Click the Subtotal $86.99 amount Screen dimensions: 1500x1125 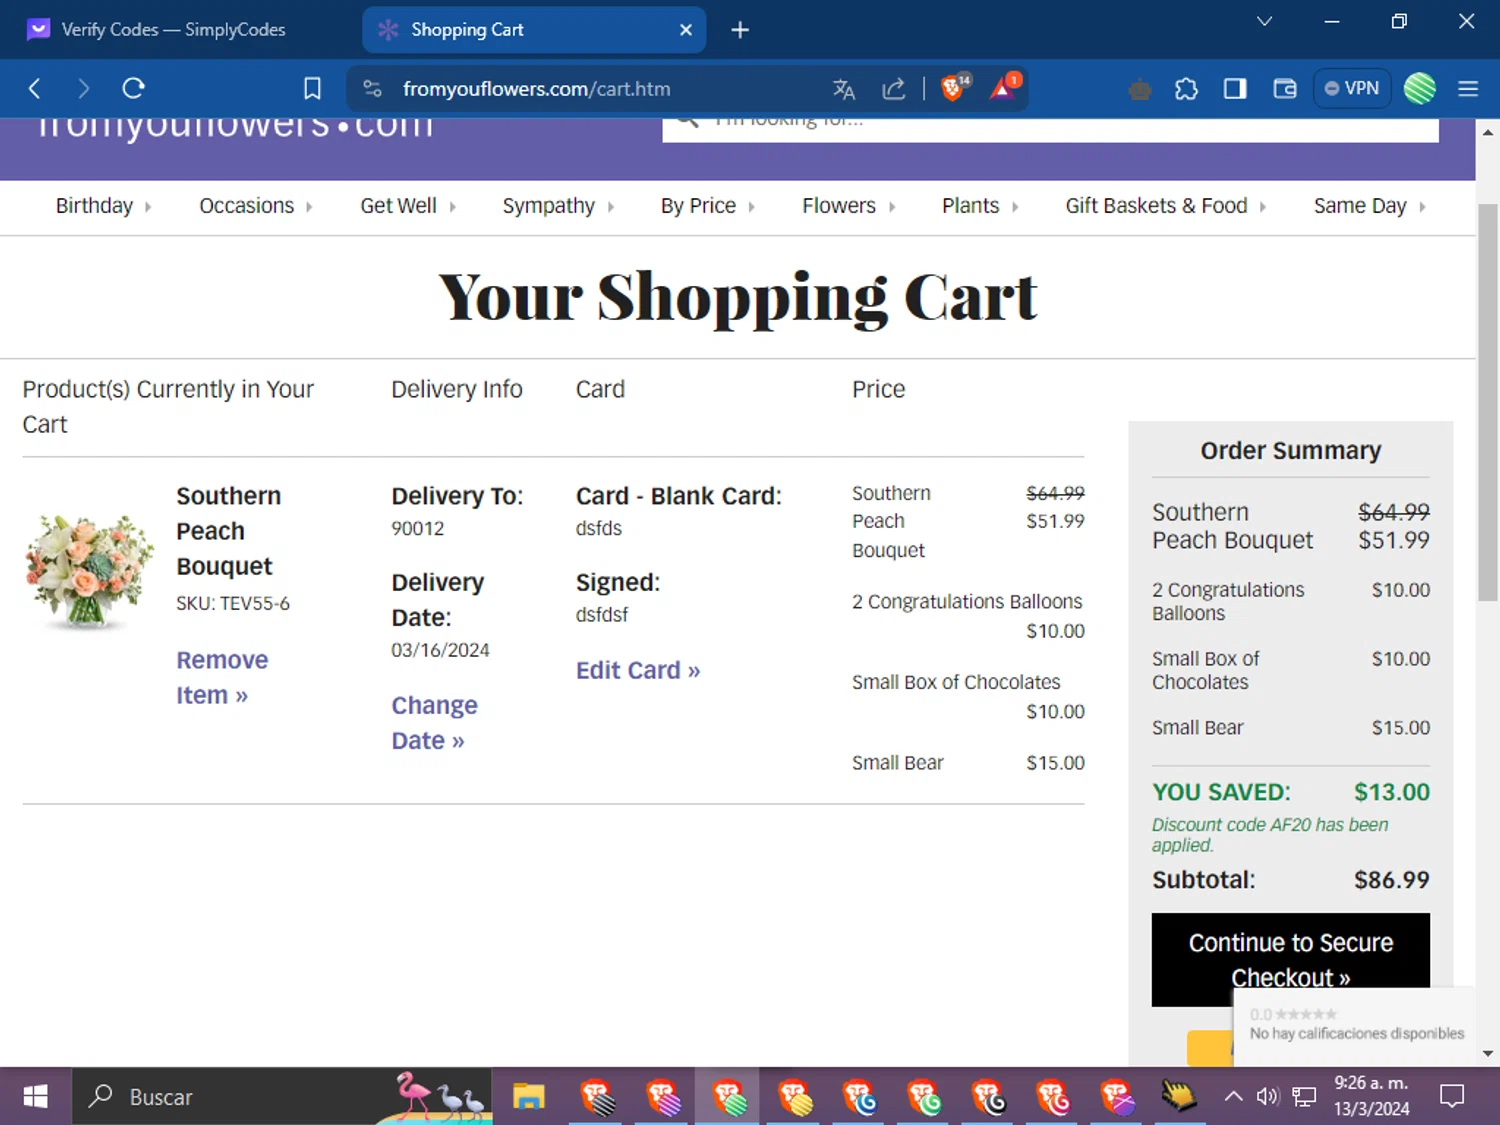pyautogui.click(x=1391, y=880)
